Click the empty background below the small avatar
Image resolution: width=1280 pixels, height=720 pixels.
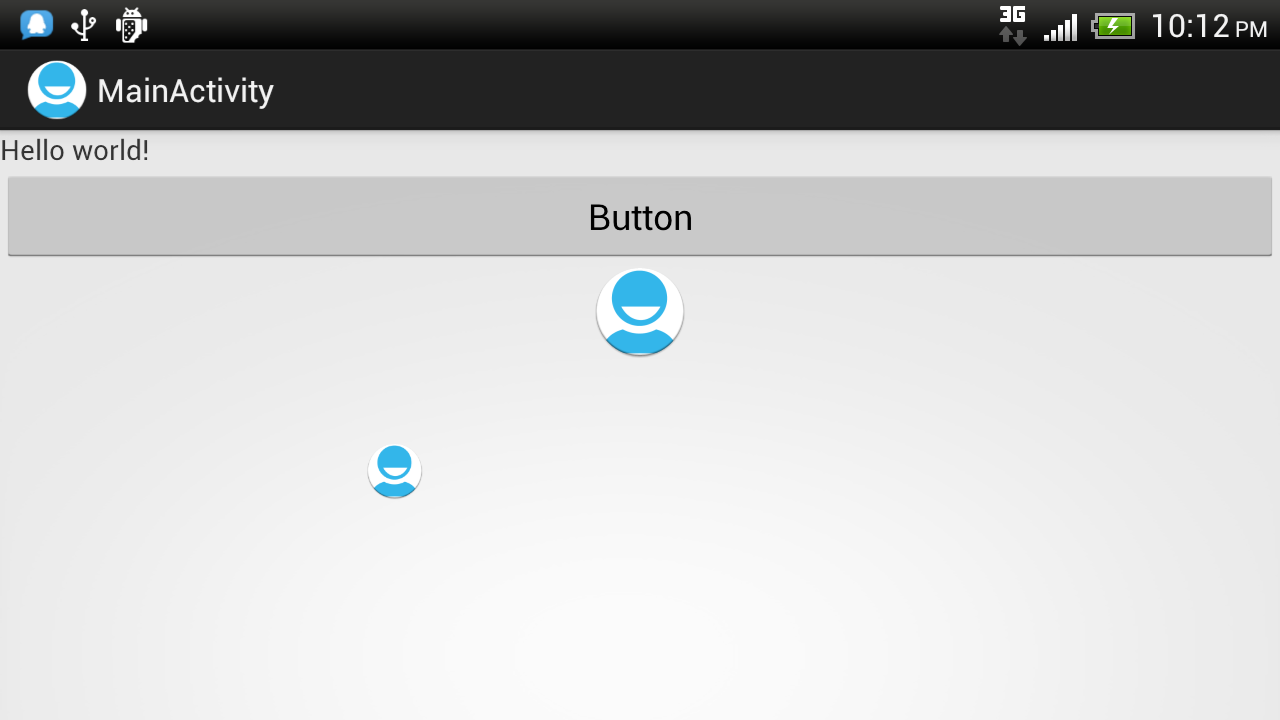(395, 600)
